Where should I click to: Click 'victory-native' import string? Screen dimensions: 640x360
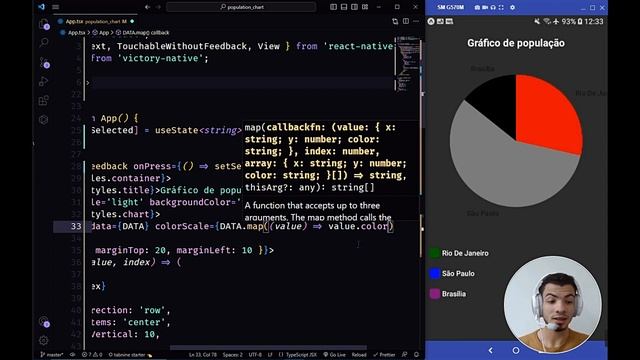point(160,58)
